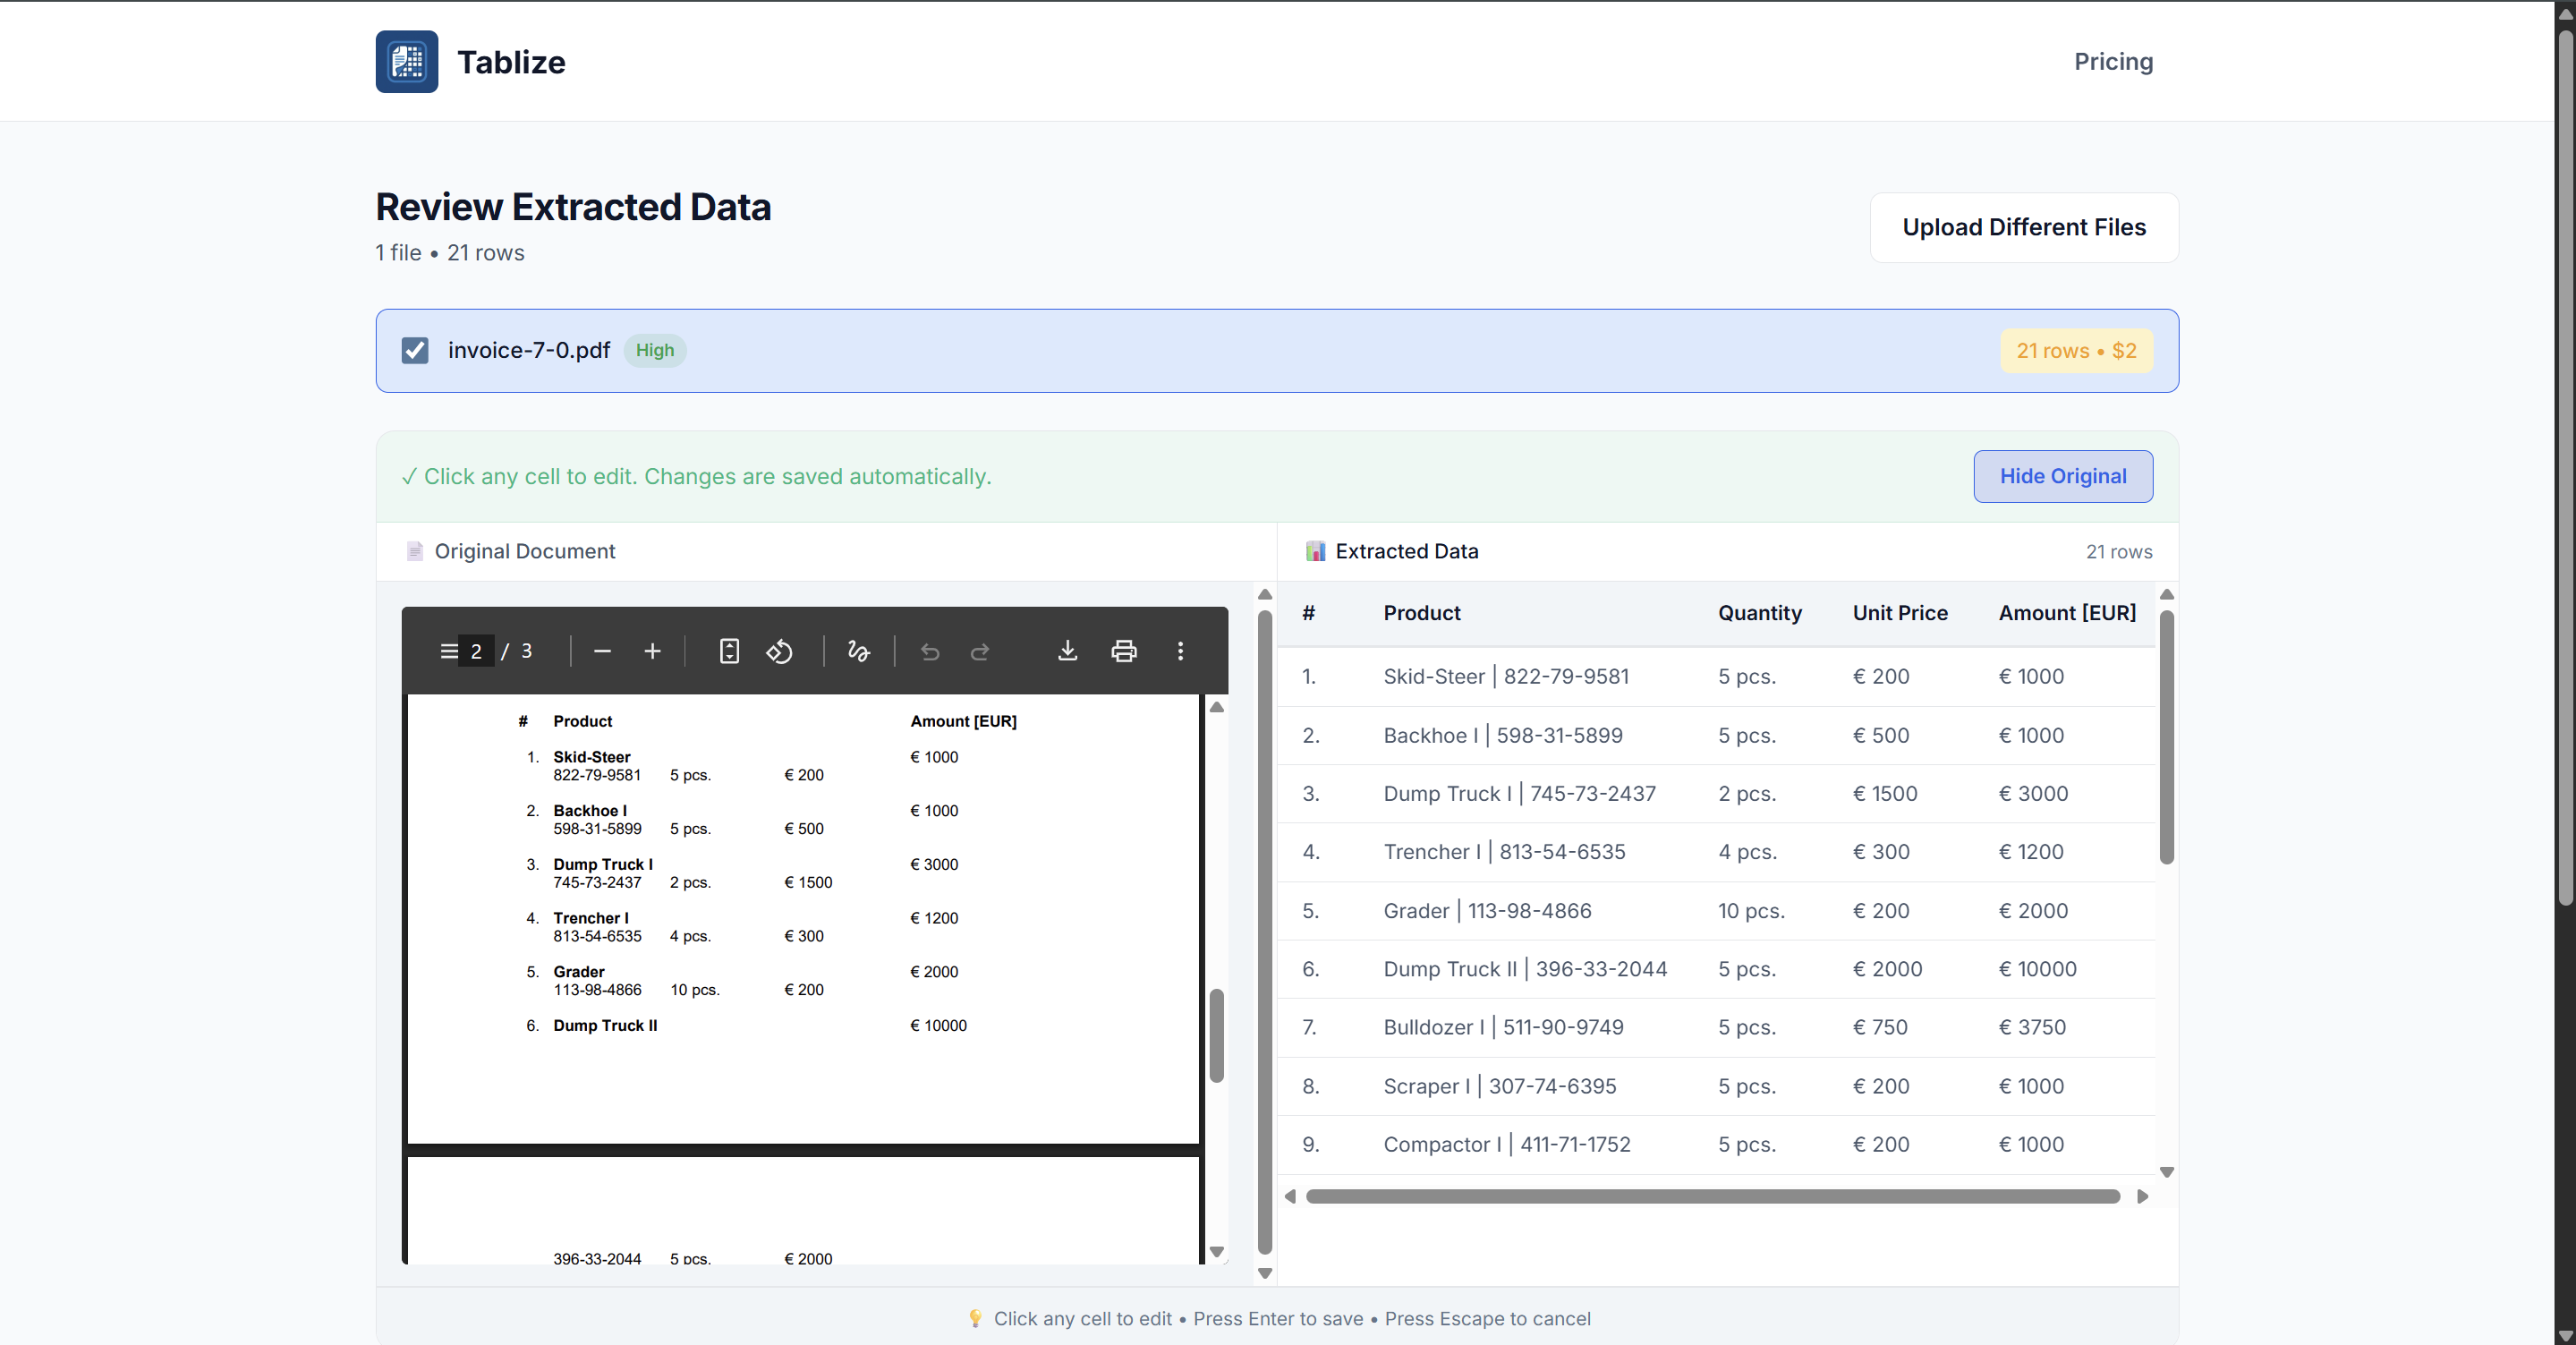Open the Pricing page

2112,62
